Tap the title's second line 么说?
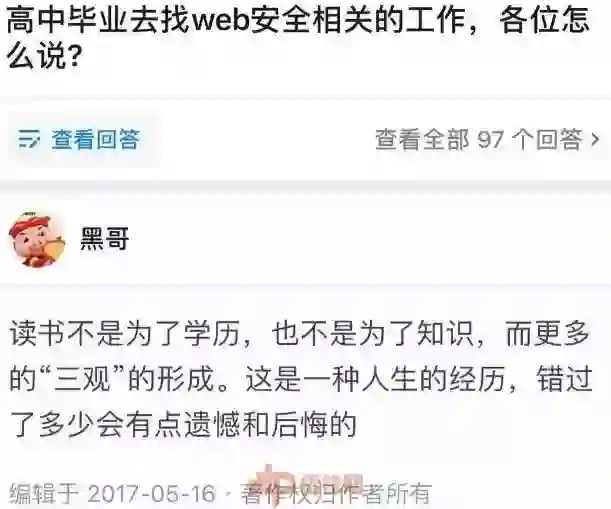Image resolution: width=611 pixels, height=509 pixels. (x=44, y=58)
